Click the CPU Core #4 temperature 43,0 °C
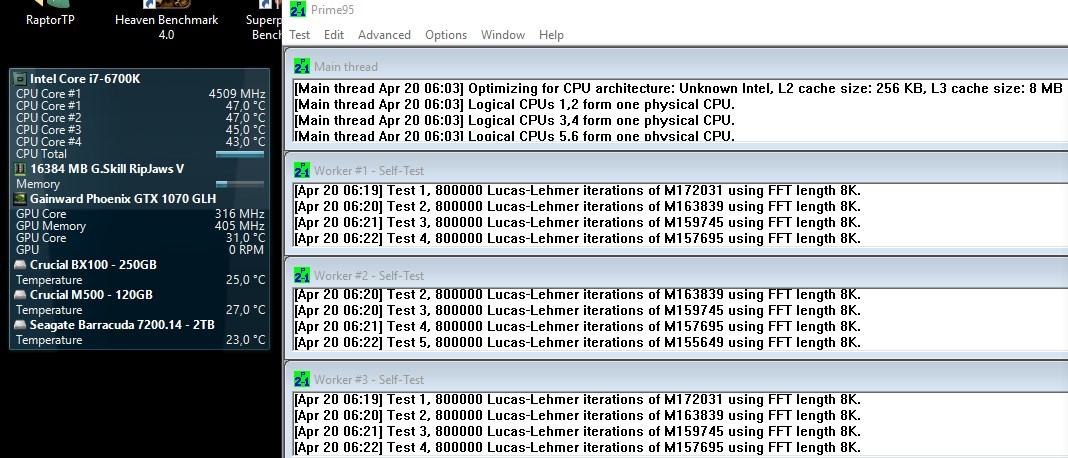Screen dimensions: 1068x458 coord(245,142)
